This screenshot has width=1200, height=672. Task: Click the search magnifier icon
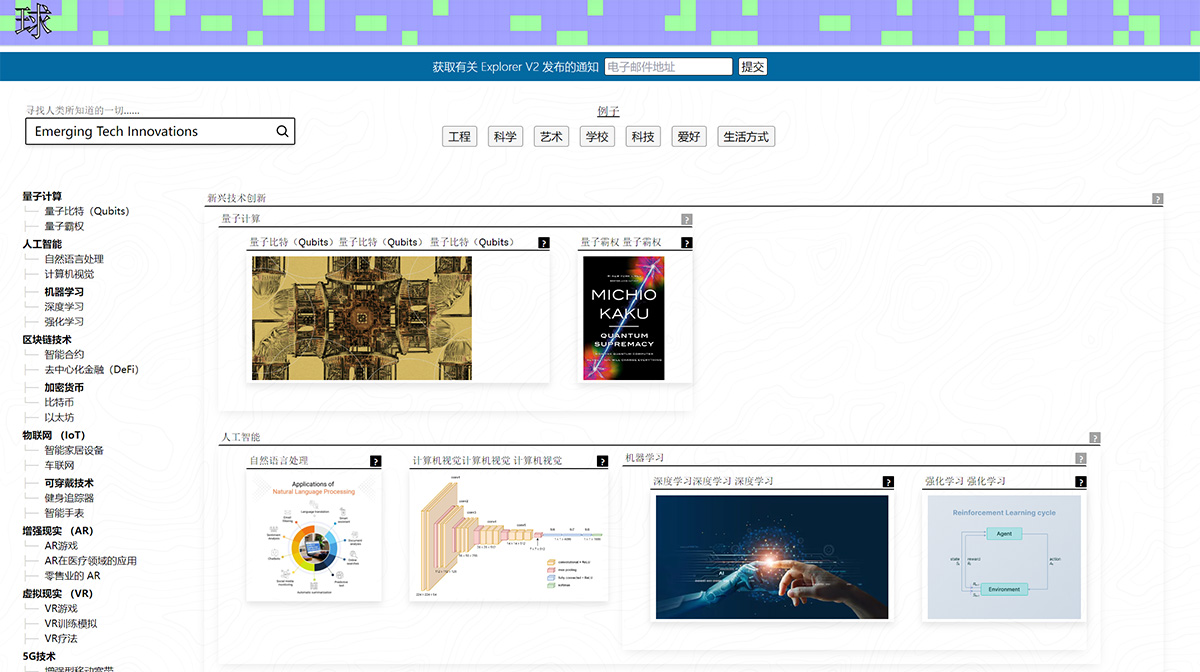(282, 131)
